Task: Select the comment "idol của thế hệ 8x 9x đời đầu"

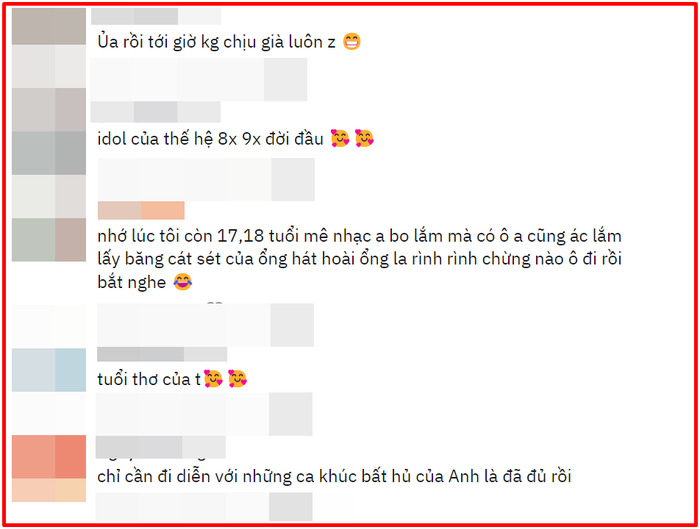Action: [210, 139]
